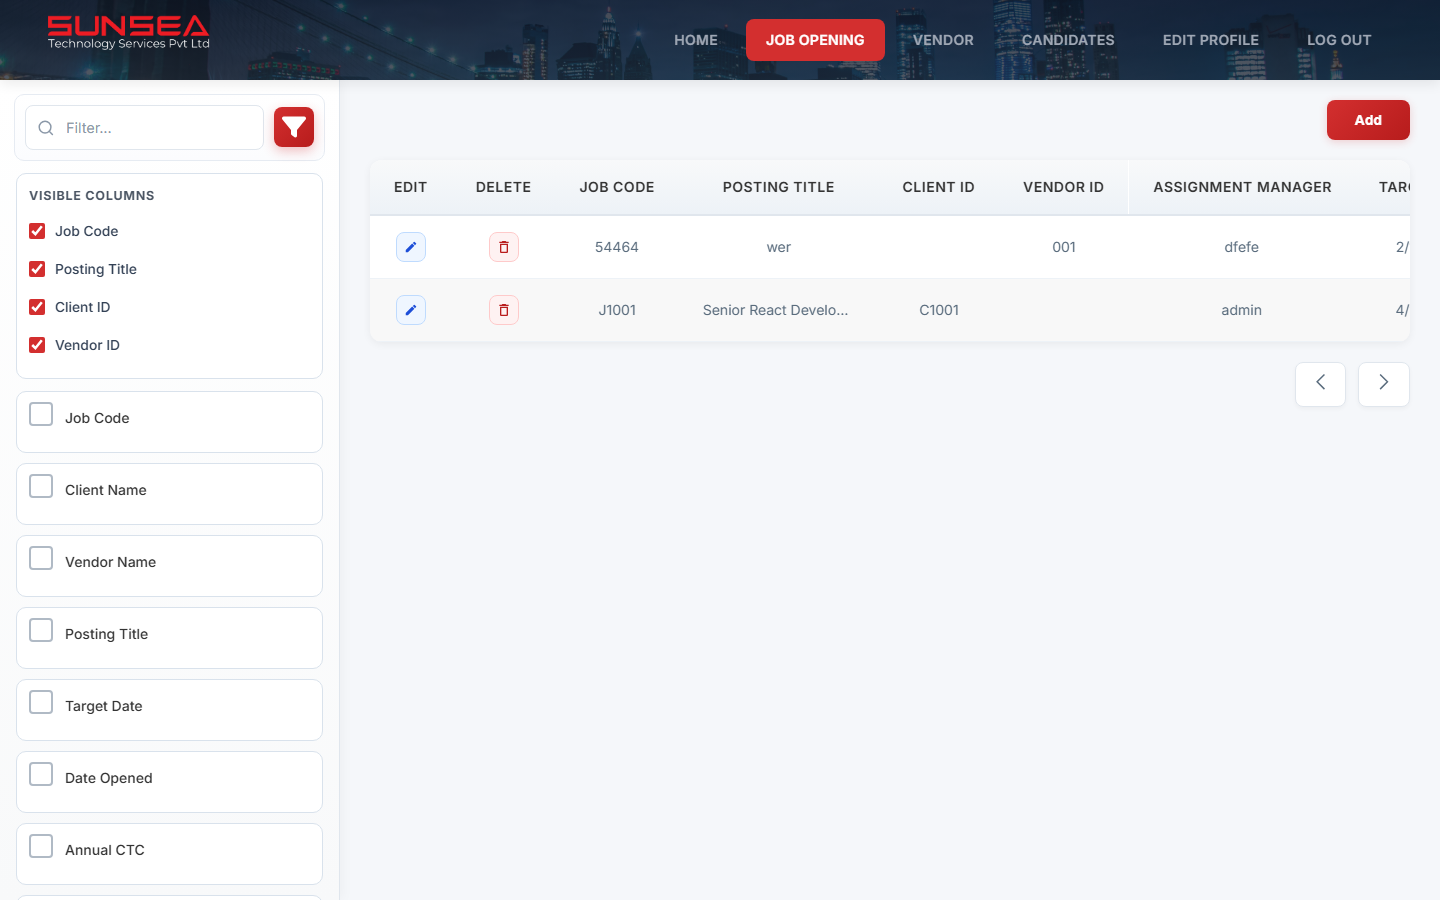Open the CANDIDATES page
This screenshot has width=1440, height=900.
pyautogui.click(x=1068, y=40)
